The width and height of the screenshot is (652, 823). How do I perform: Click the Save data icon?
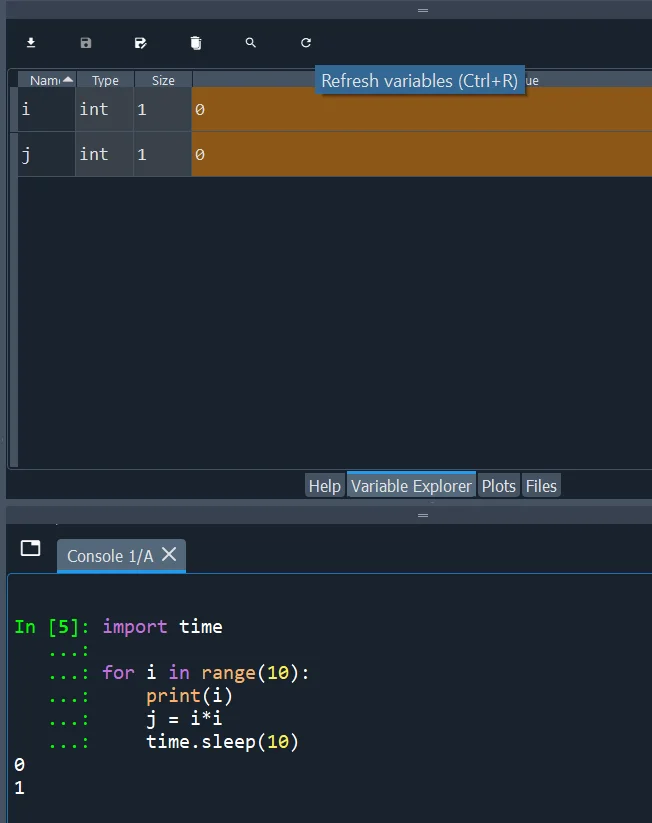coord(86,43)
